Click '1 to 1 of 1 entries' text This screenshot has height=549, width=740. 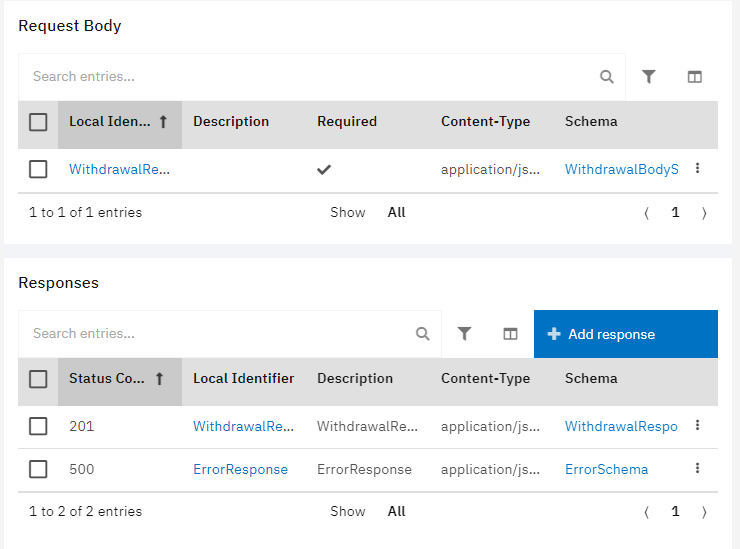pos(85,212)
